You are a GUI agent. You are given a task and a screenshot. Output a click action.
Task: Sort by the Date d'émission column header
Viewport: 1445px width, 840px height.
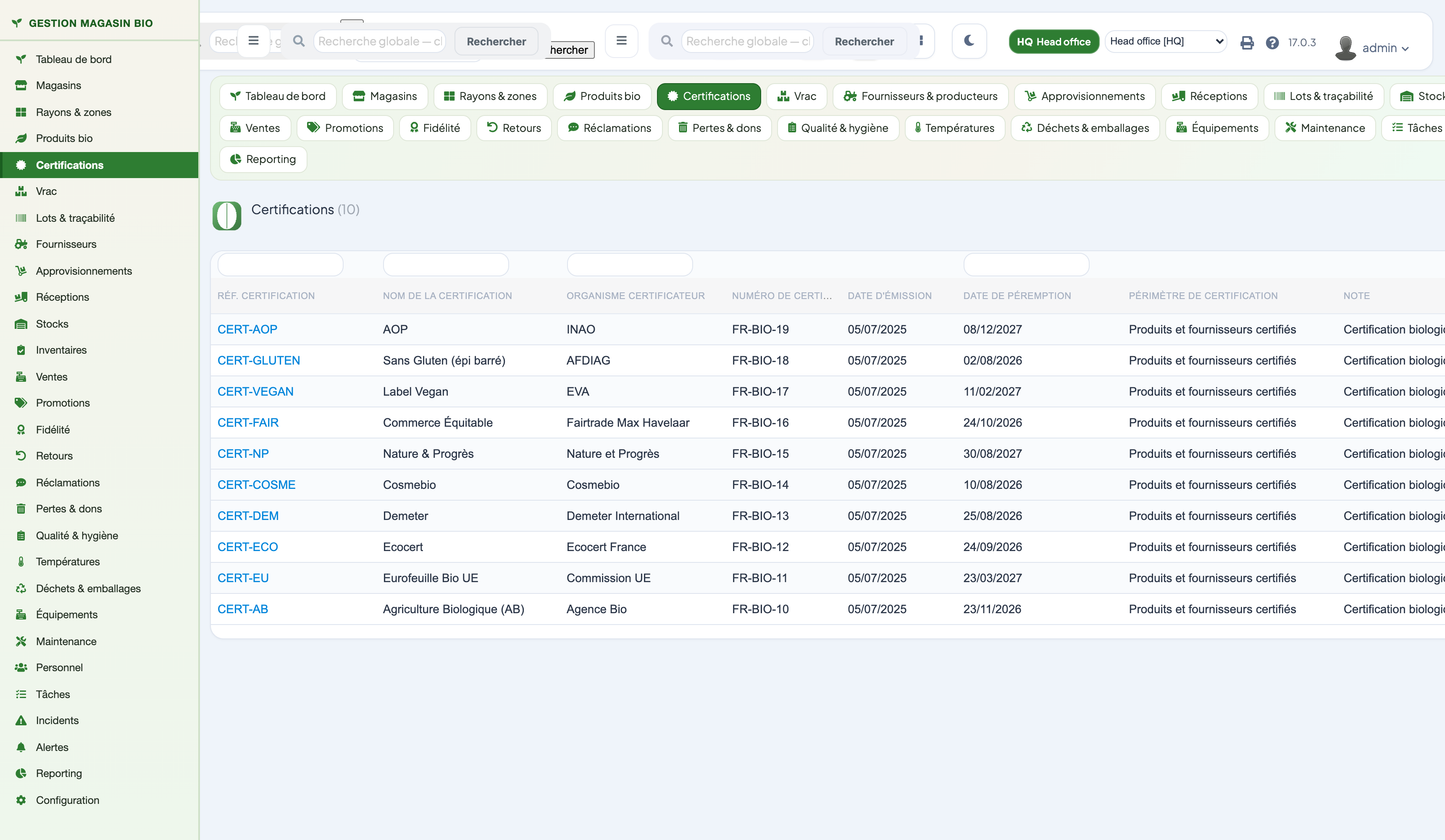(x=889, y=296)
